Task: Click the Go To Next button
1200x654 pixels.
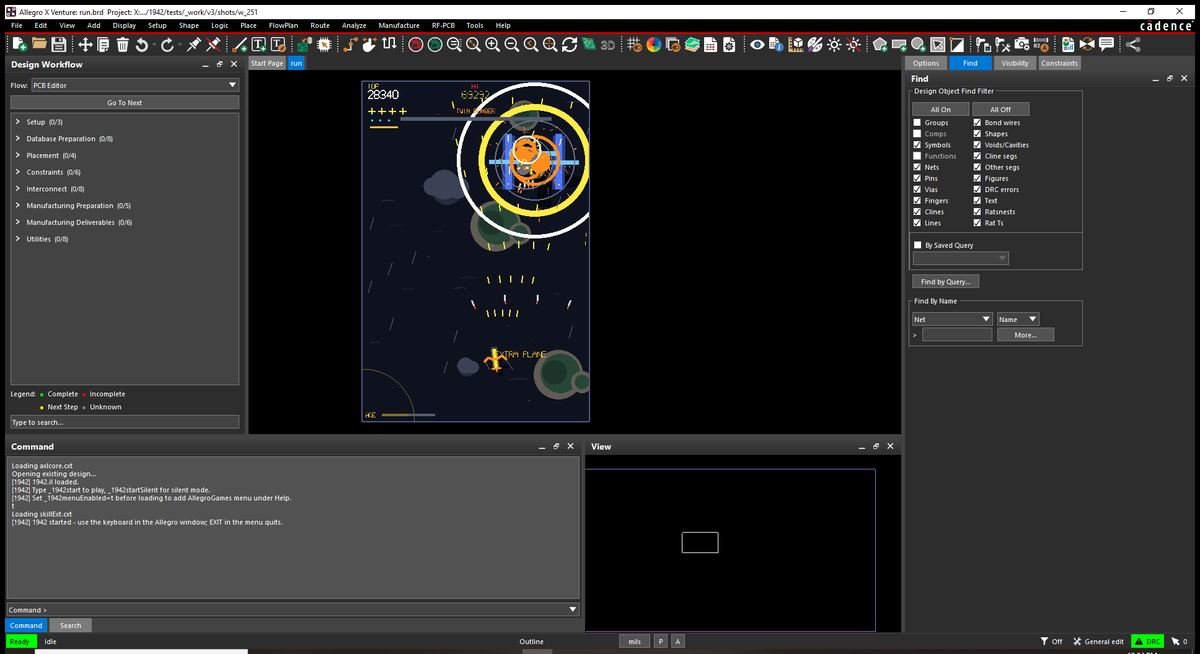Action: [125, 102]
